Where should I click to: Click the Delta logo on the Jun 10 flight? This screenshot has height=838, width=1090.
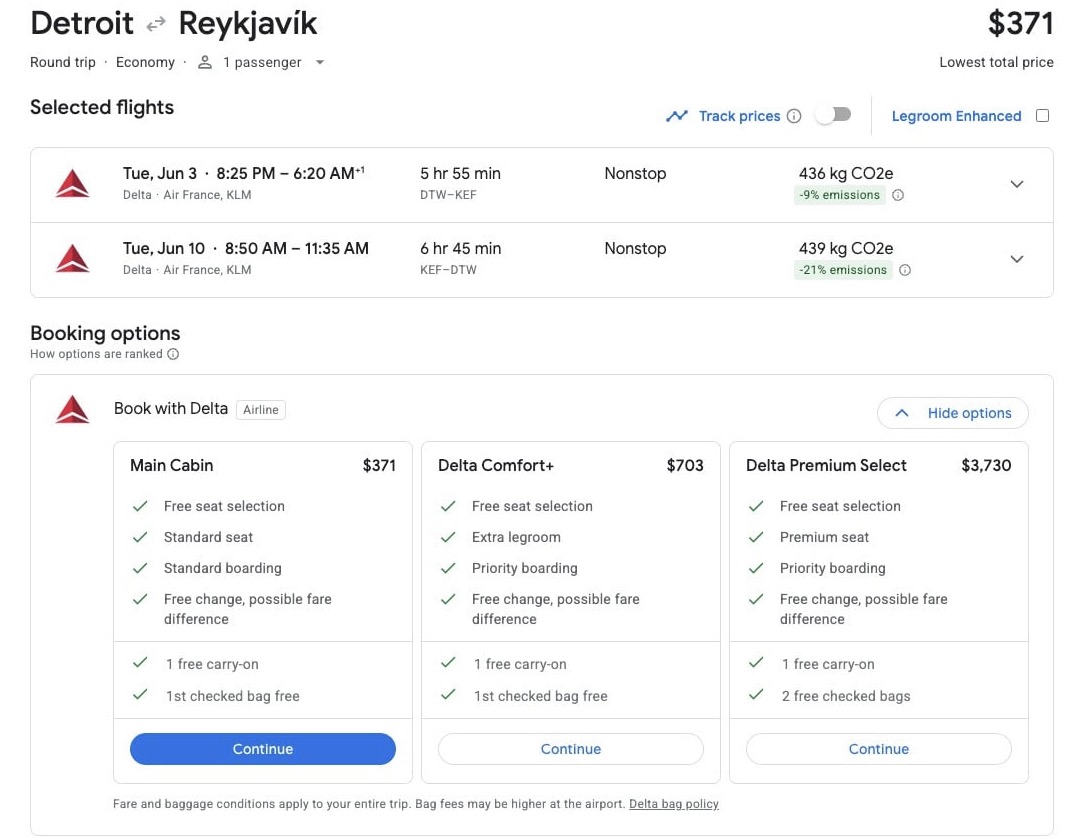[x=72, y=258]
